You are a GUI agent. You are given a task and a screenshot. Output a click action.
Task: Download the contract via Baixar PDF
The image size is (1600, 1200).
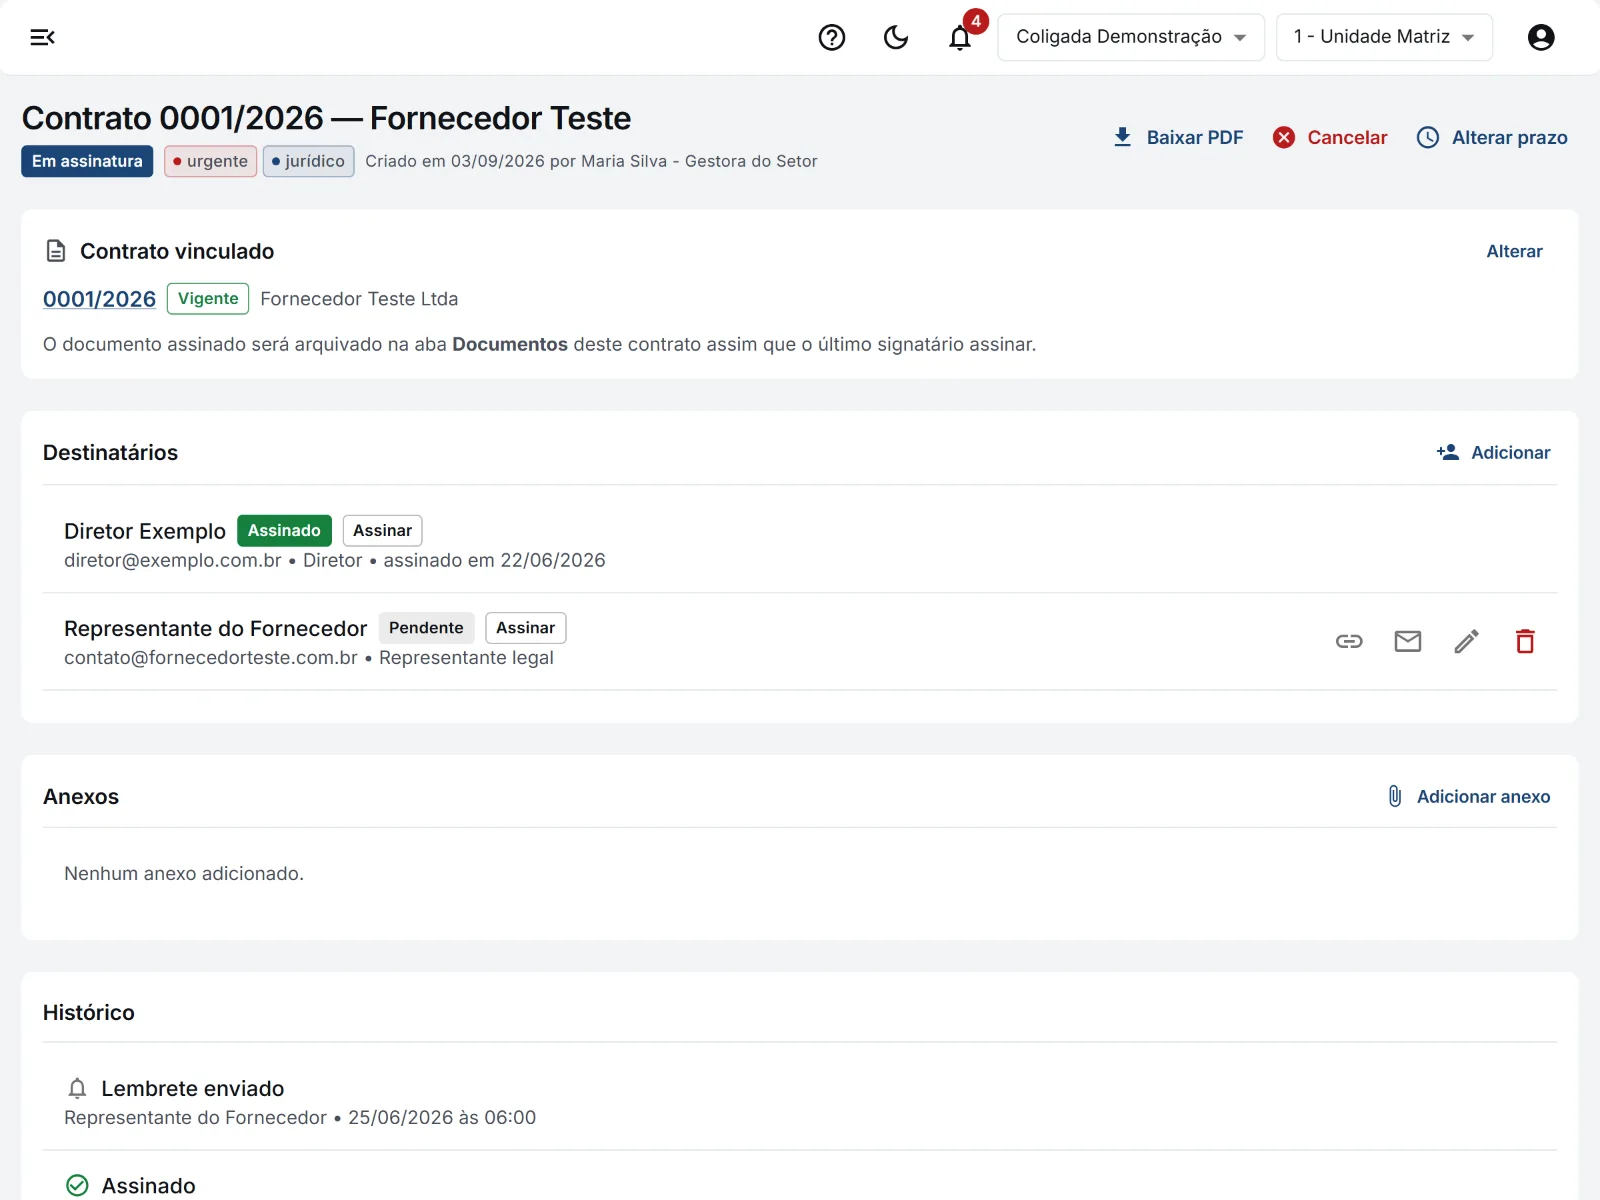coord(1178,137)
